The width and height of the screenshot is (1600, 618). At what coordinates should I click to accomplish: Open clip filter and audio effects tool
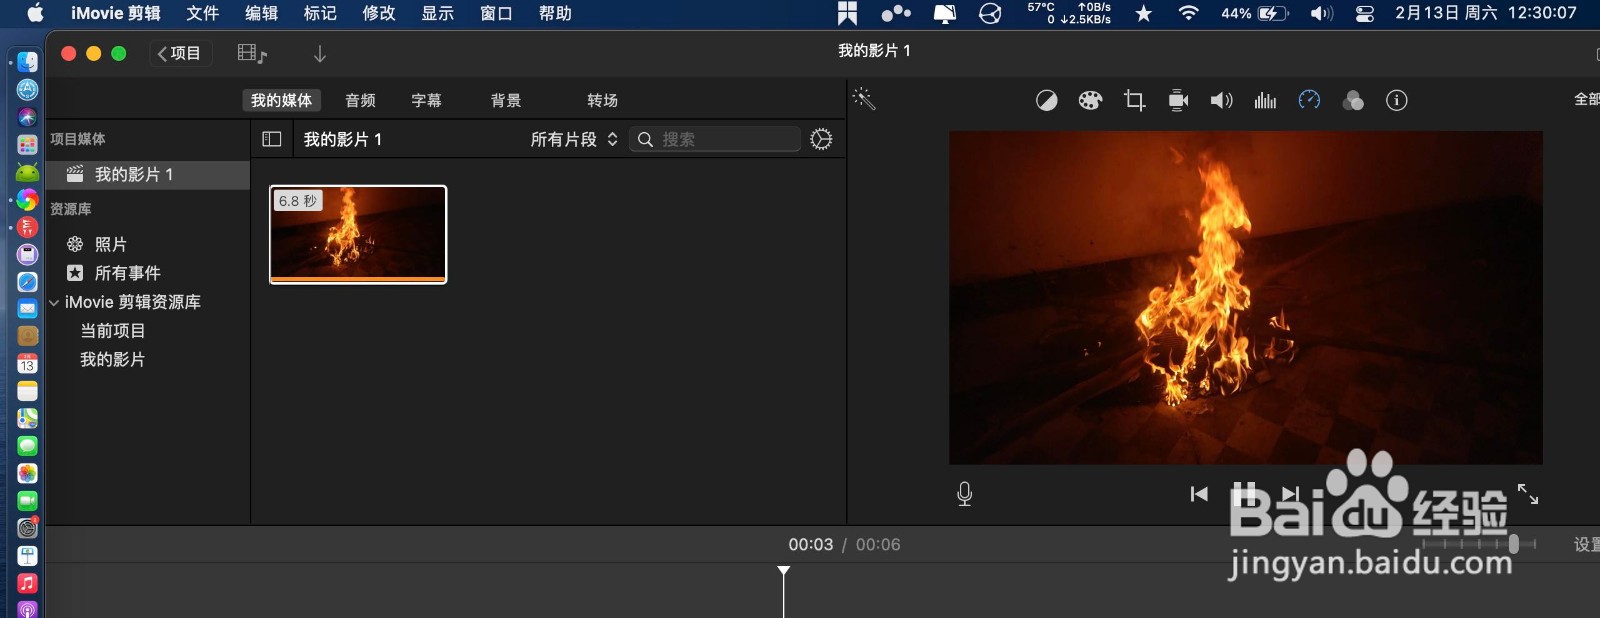tap(1353, 100)
